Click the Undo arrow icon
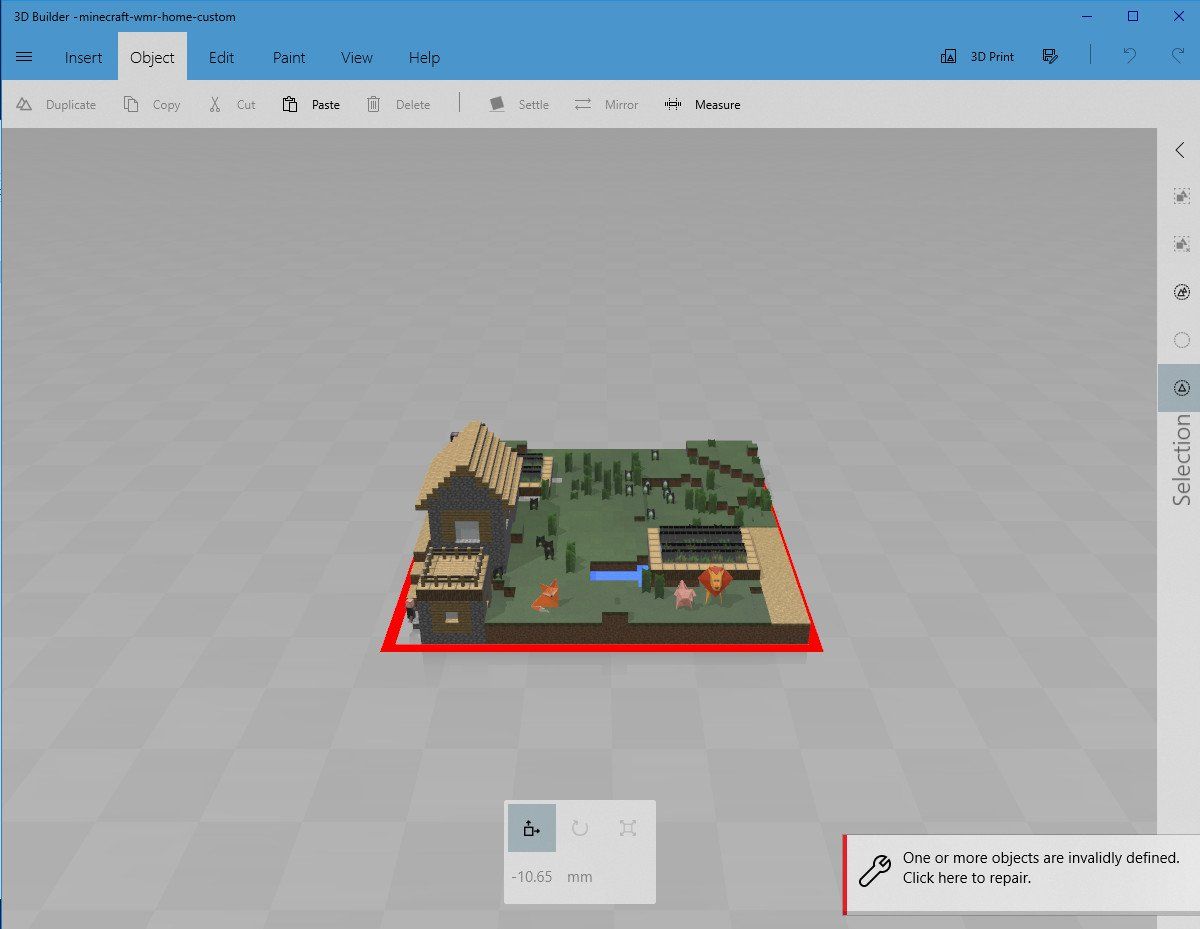The height and width of the screenshot is (929, 1200). [1128, 57]
